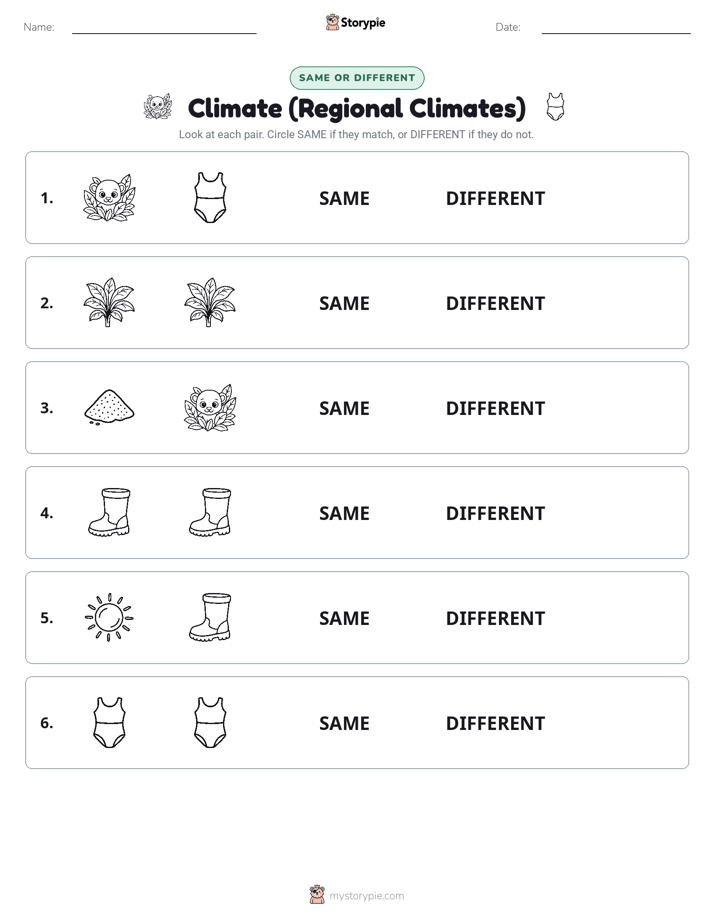The width and height of the screenshot is (714, 924).
Task: Click the first plant icon in row 2
Action: (109, 302)
